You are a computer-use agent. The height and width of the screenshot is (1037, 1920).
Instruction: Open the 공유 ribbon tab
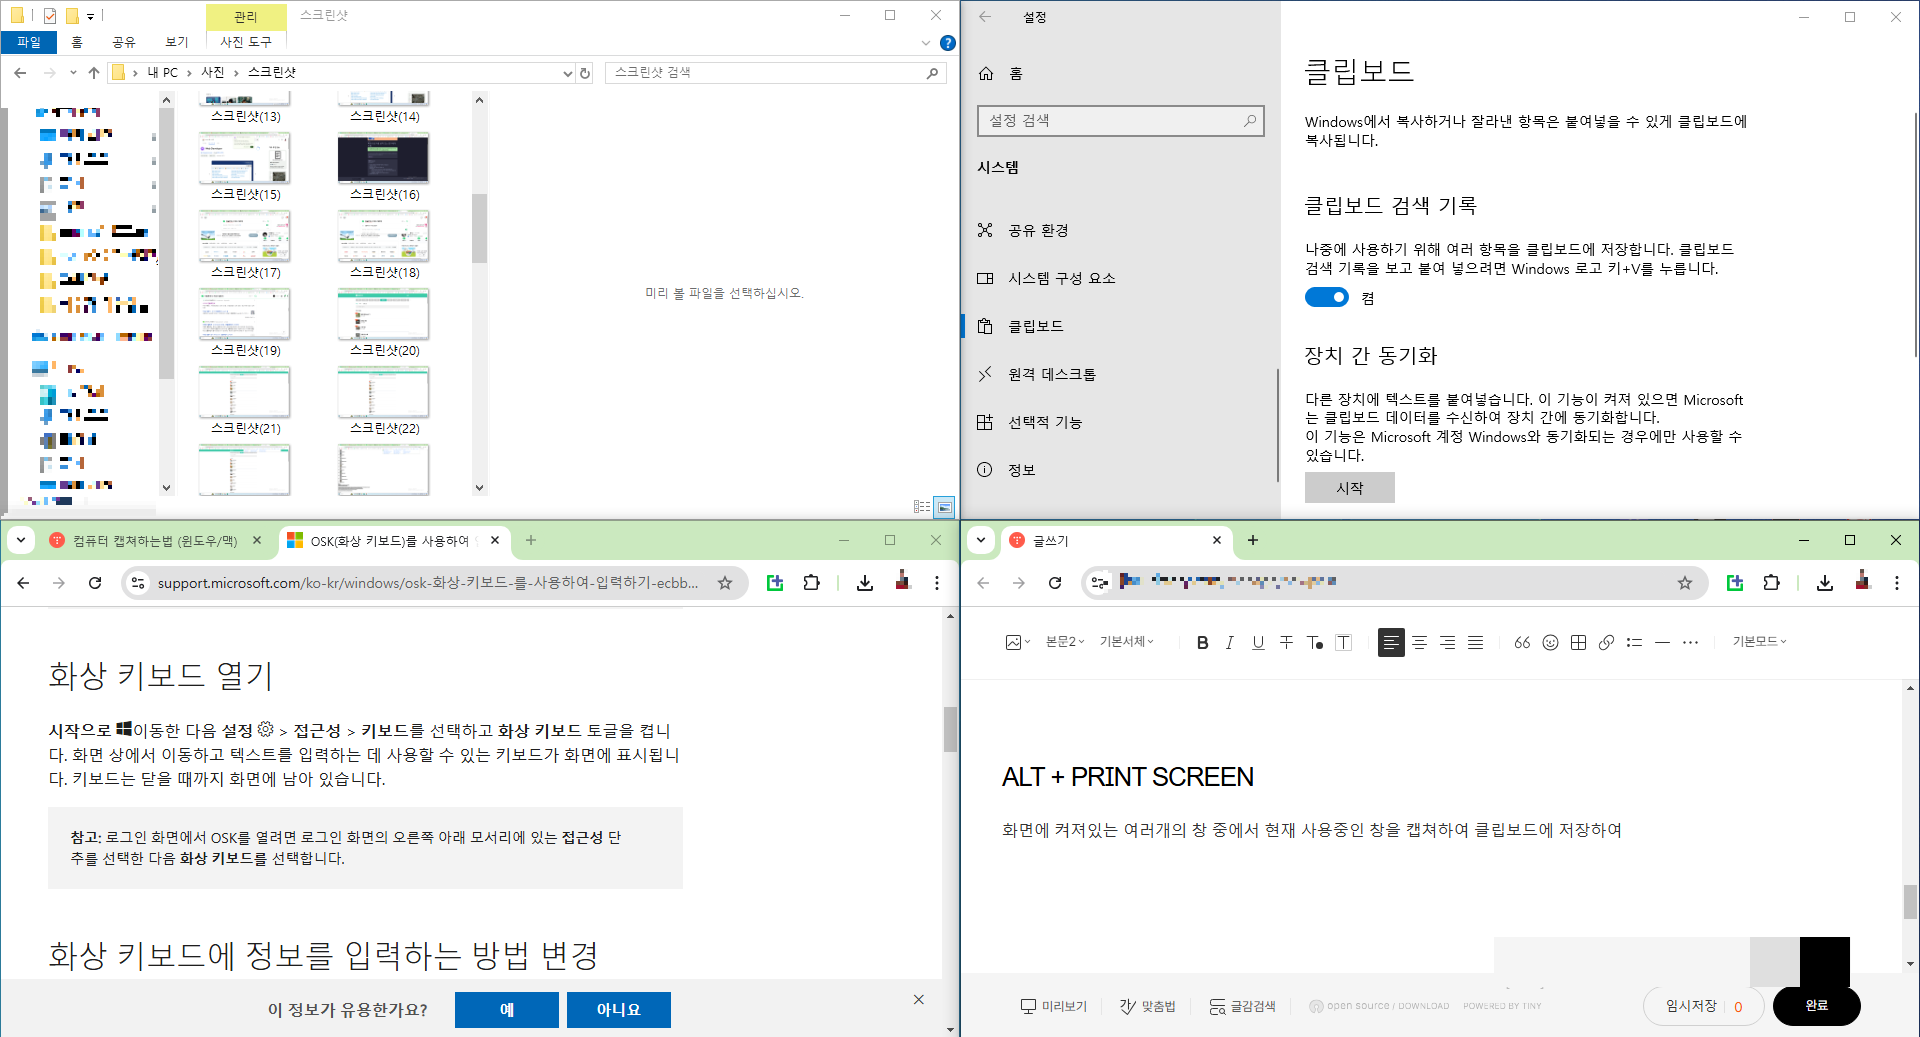coord(124,42)
